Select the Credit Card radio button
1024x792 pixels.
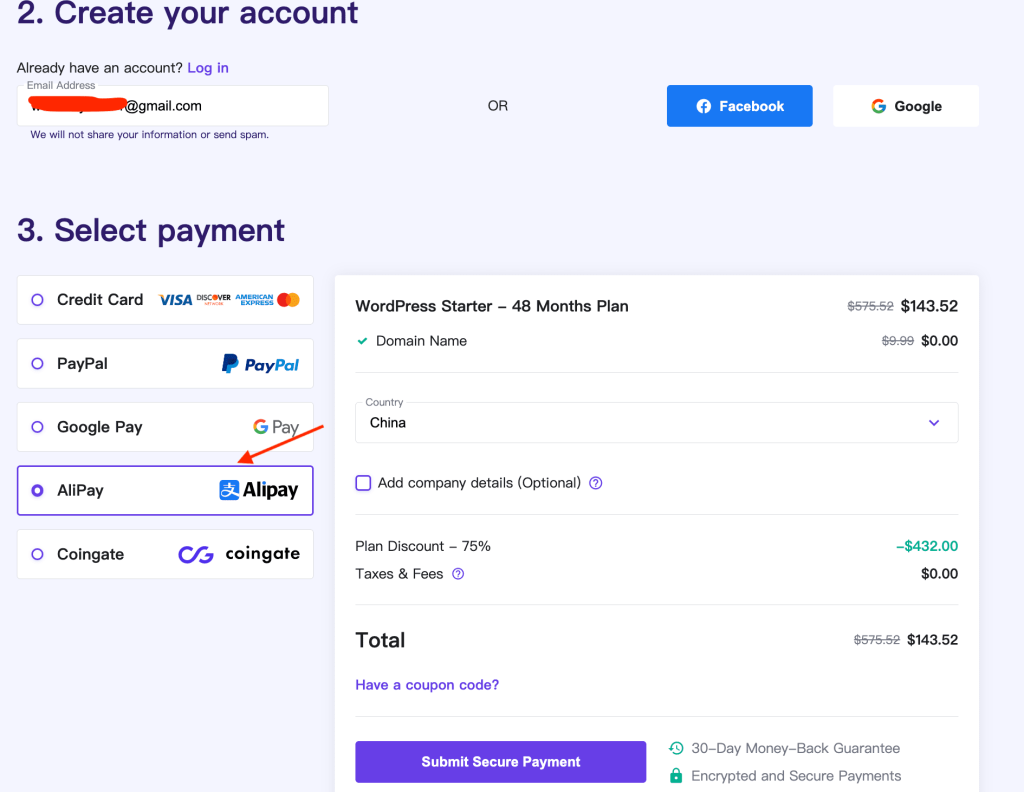coord(37,300)
